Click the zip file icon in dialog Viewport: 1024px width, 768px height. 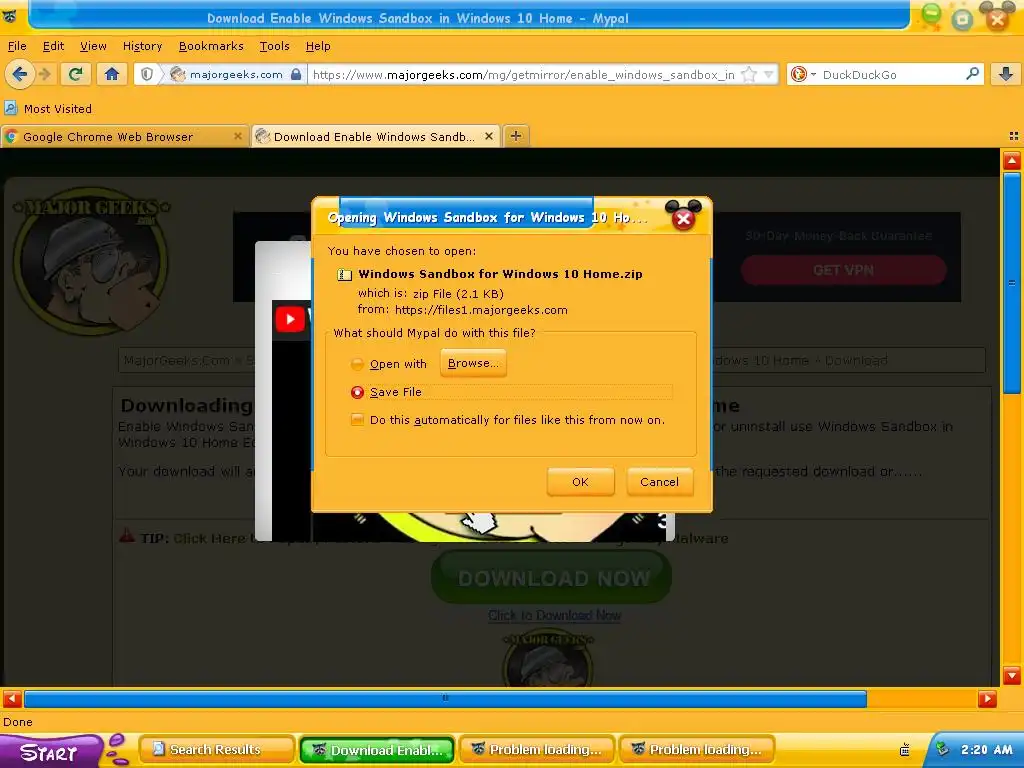point(344,274)
